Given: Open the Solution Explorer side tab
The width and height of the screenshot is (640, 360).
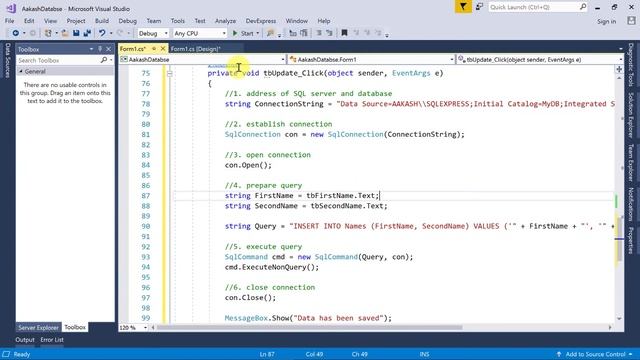Looking at the screenshot, I should coord(631,115).
